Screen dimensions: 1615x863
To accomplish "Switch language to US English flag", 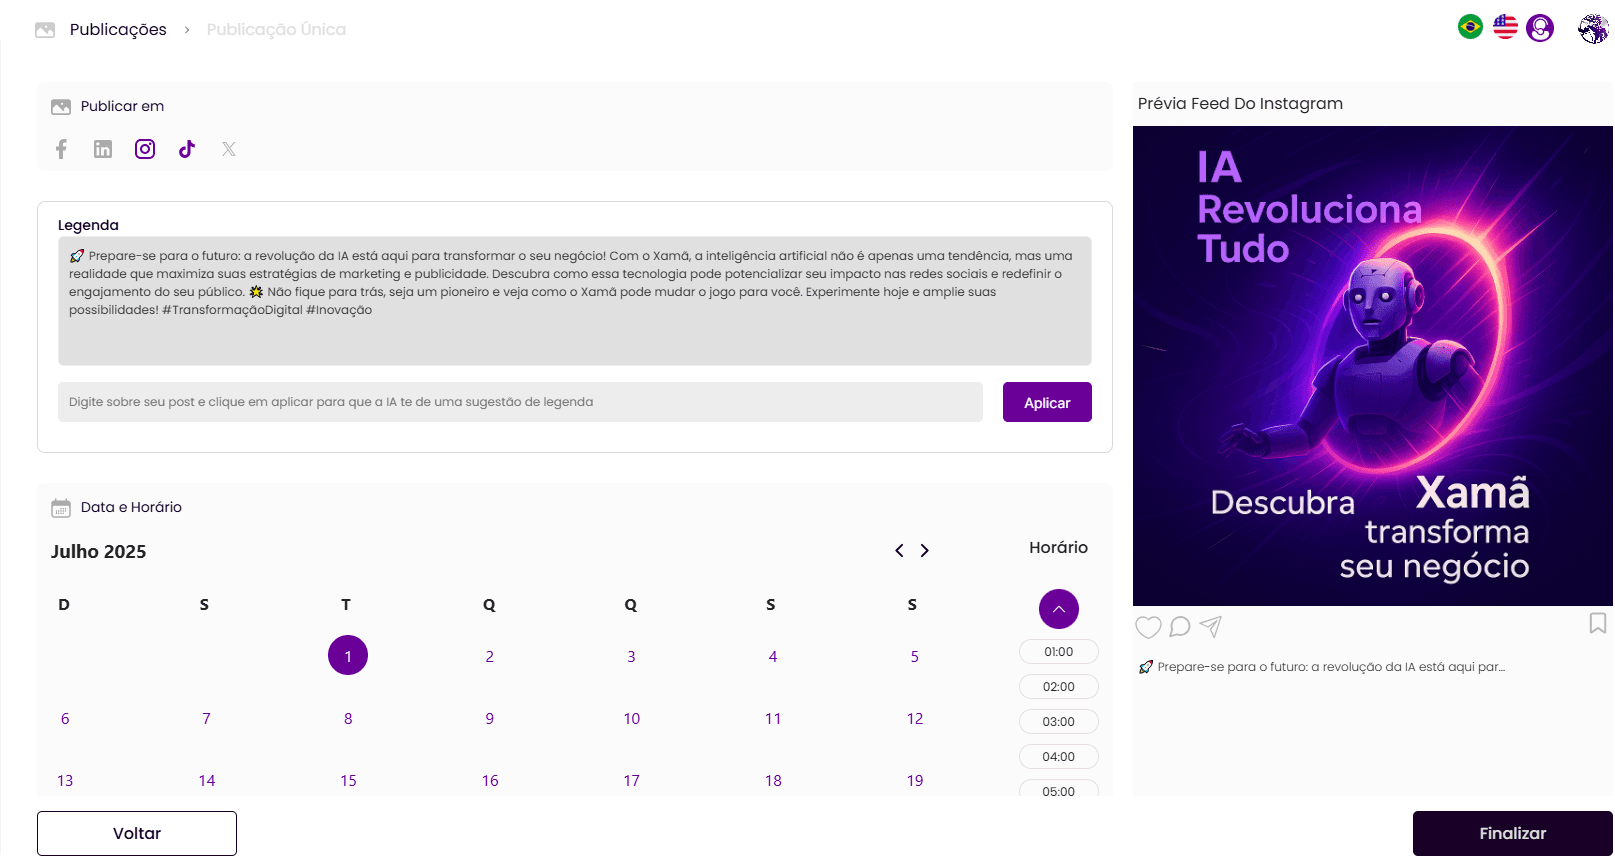I will (1505, 27).
